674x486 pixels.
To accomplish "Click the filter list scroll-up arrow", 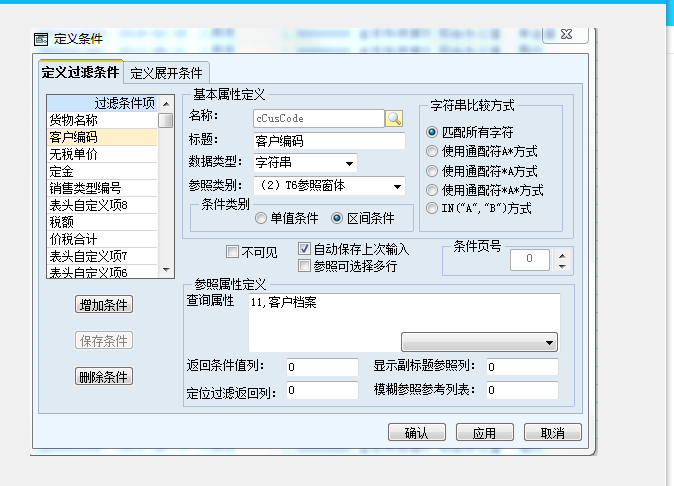I will tap(166, 104).
